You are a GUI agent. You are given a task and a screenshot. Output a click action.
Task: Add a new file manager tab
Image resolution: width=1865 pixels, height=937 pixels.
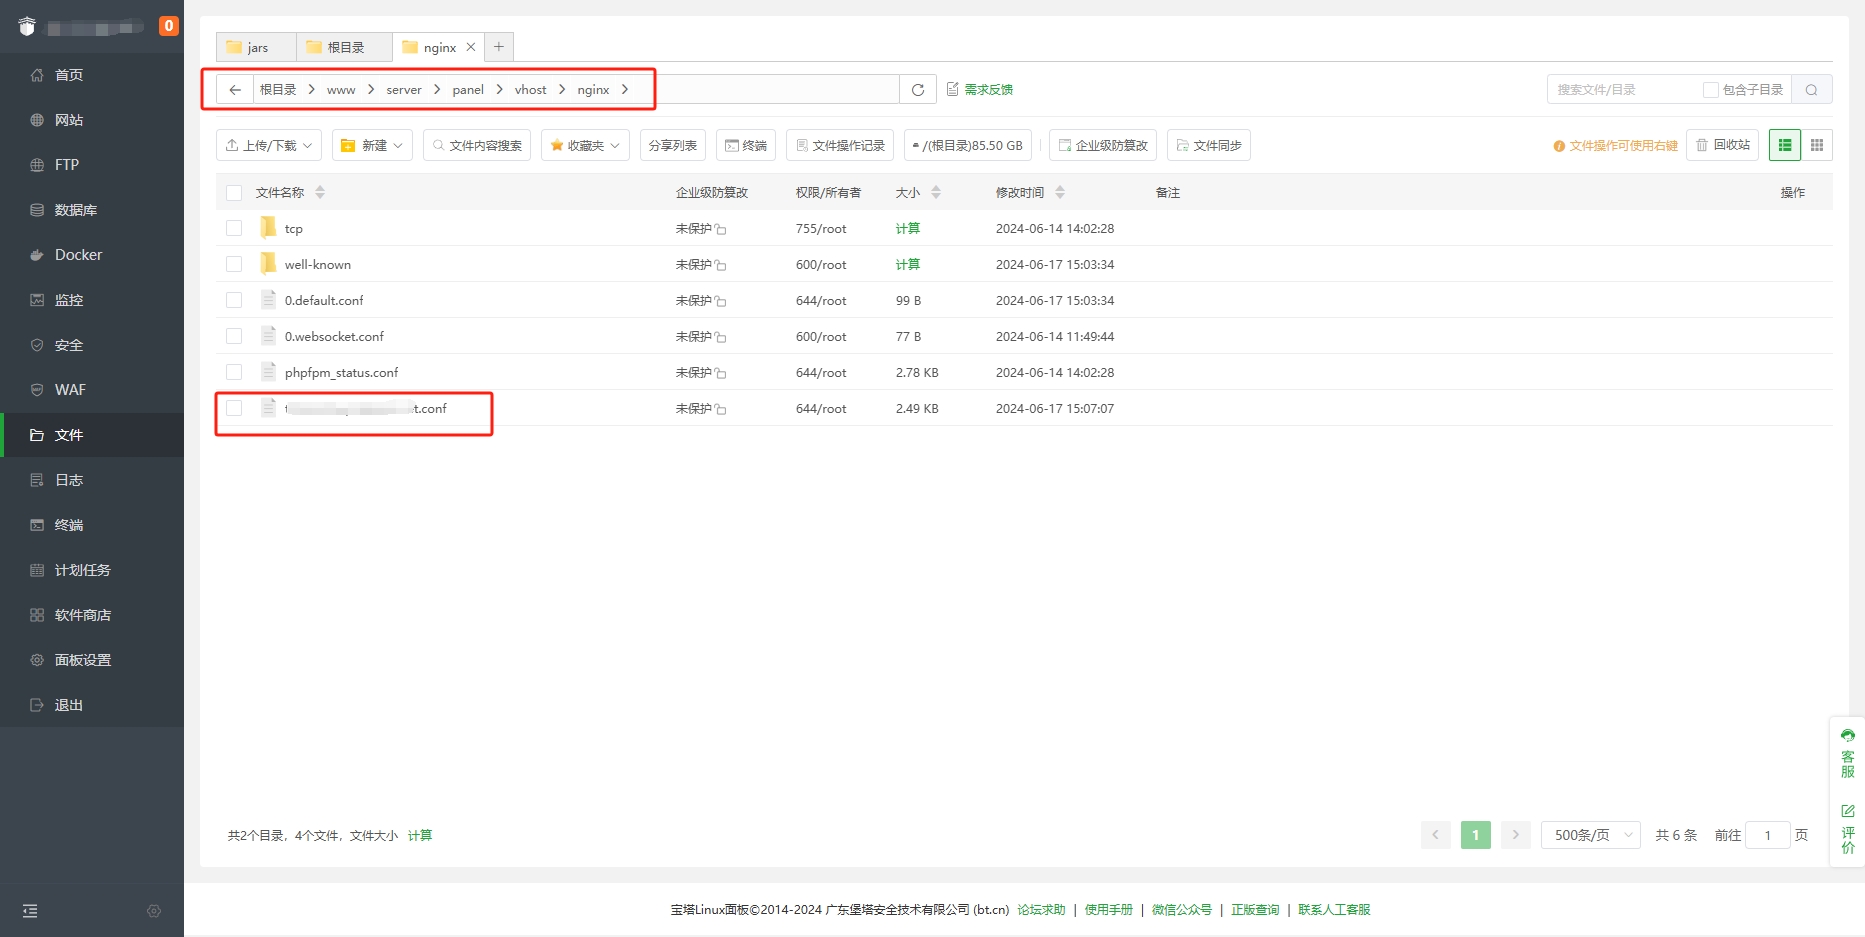pos(499,47)
